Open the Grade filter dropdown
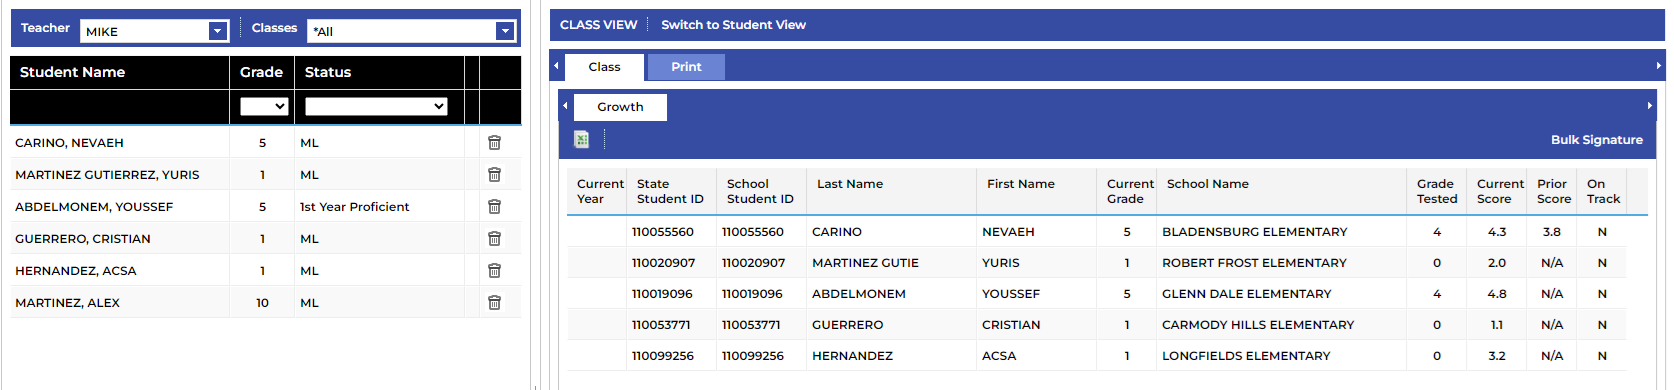This screenshot has height=390, width=1674. coord(264,106)
